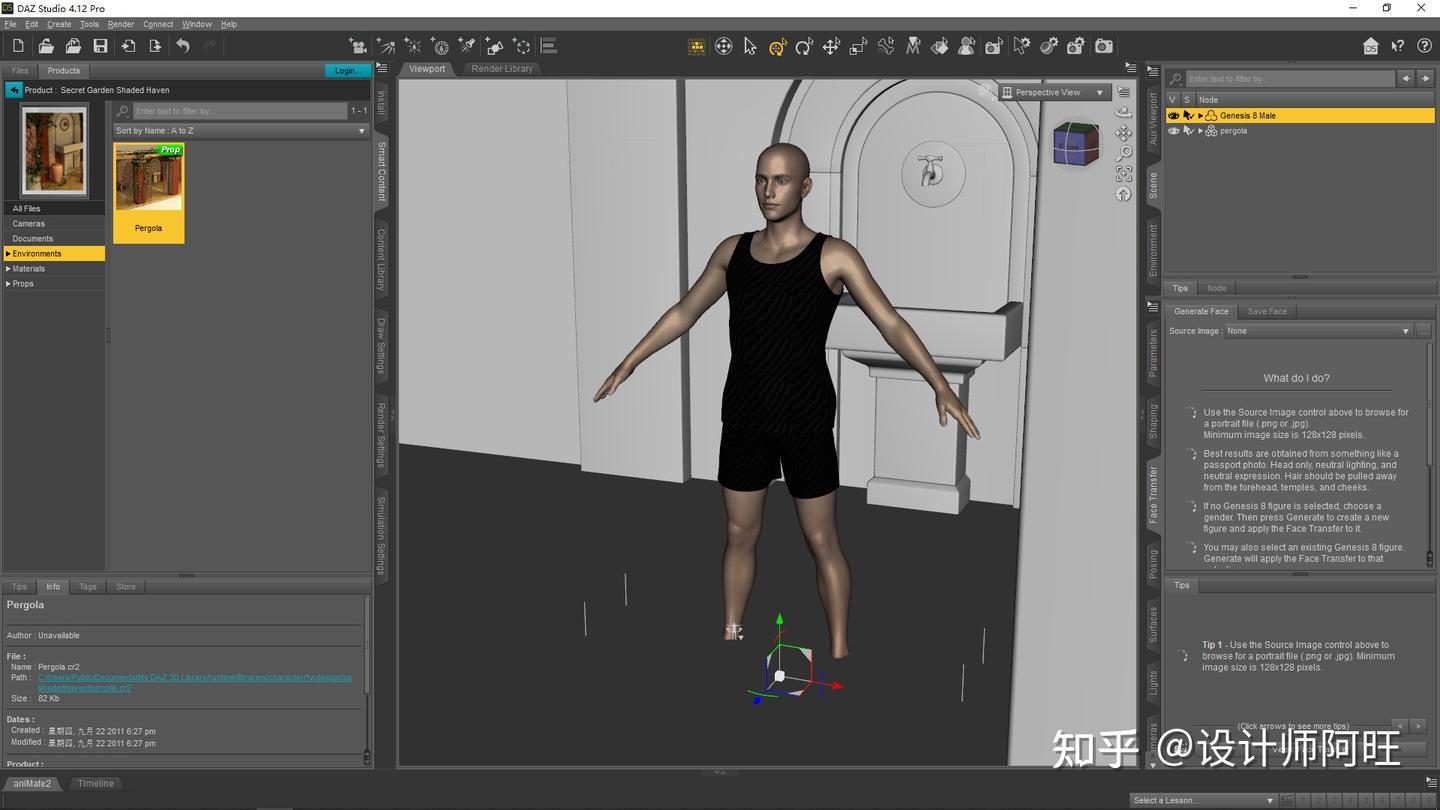Screen dimensions: 1440x810
Task: Open the Source Image dropdown showing None
Action: pyautogui.click(x=1405, y=330)
